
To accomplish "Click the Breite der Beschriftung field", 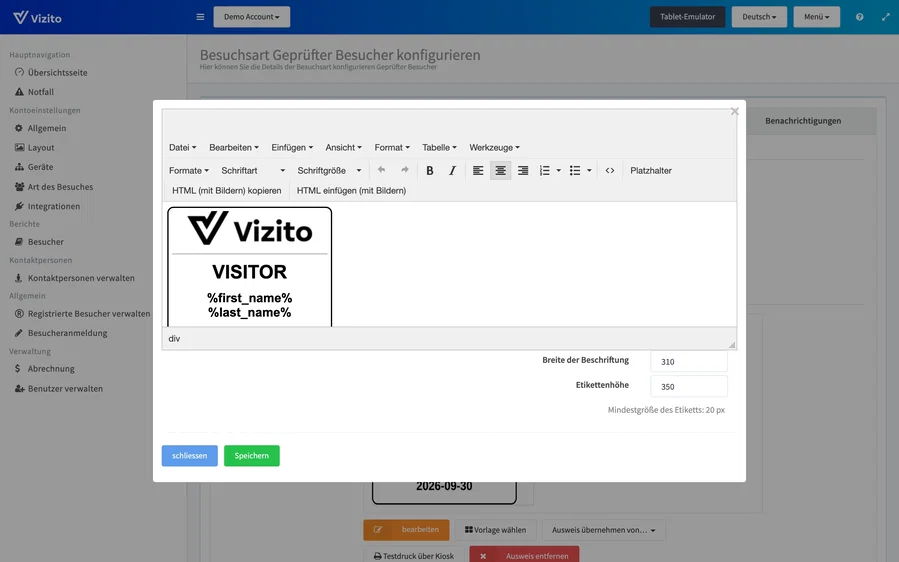I will point(689,361).
